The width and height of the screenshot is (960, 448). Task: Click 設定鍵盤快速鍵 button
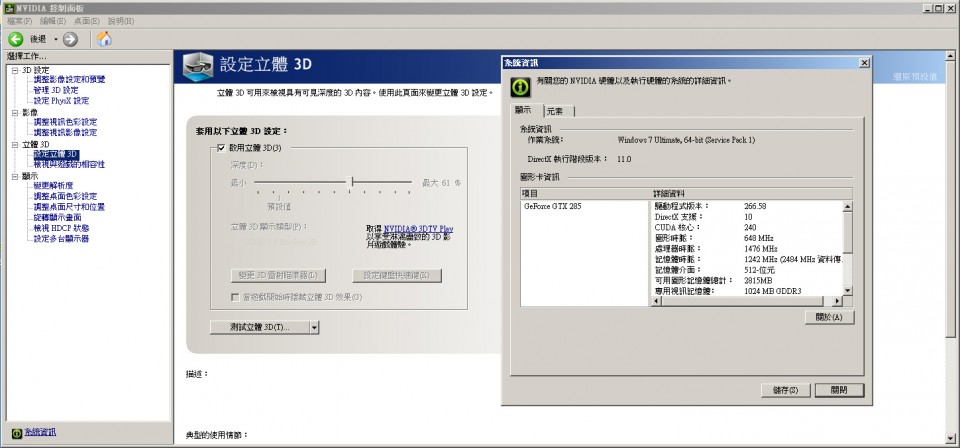397,275
